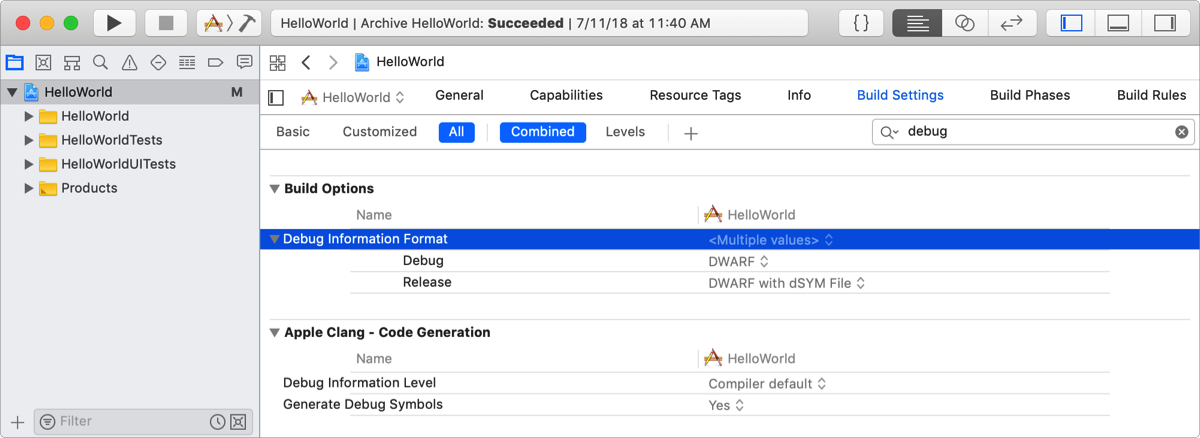1200x438 pixels.
Task: Expand the HelloWorldTests folder
Action: click(x=29, y=140)
